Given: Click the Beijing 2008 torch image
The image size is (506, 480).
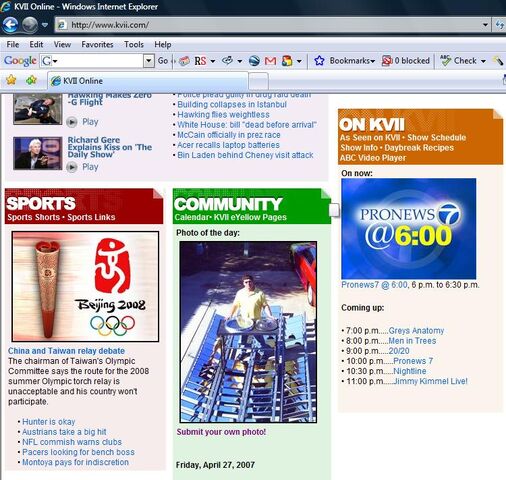Looking at the screenshot, I should [x=85, y=287].
